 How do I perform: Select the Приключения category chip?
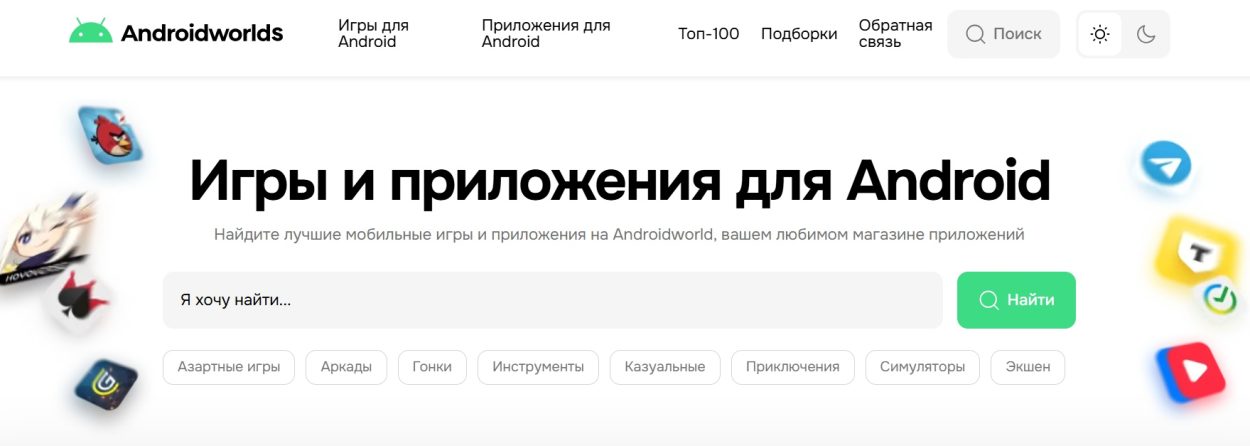click(793, 367)
